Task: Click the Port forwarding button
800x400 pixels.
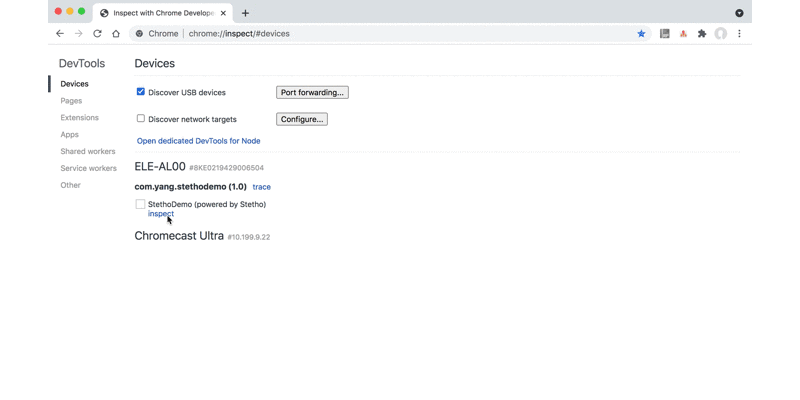Action: pos(312,92)
